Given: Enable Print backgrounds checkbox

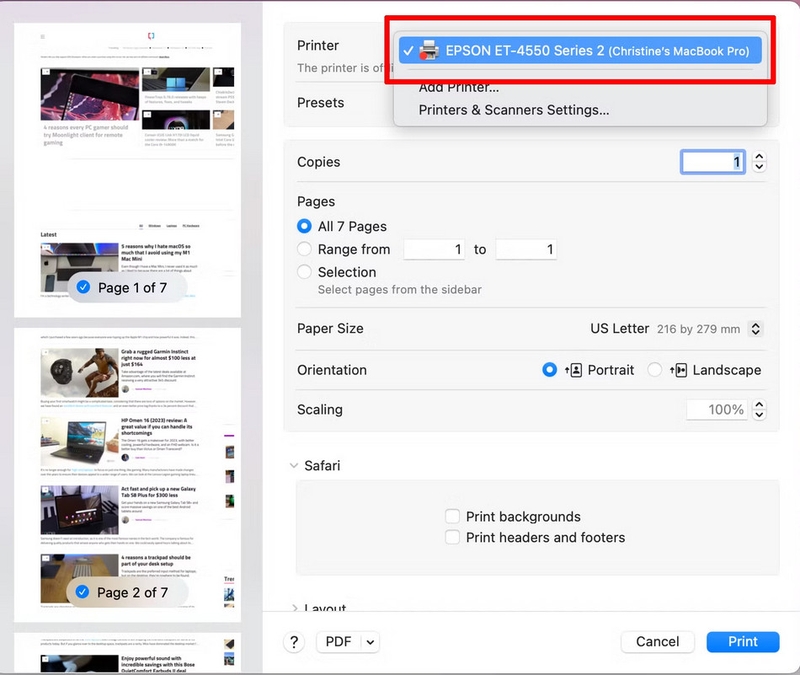Looking at the screenshot, I should pos(452,516).
